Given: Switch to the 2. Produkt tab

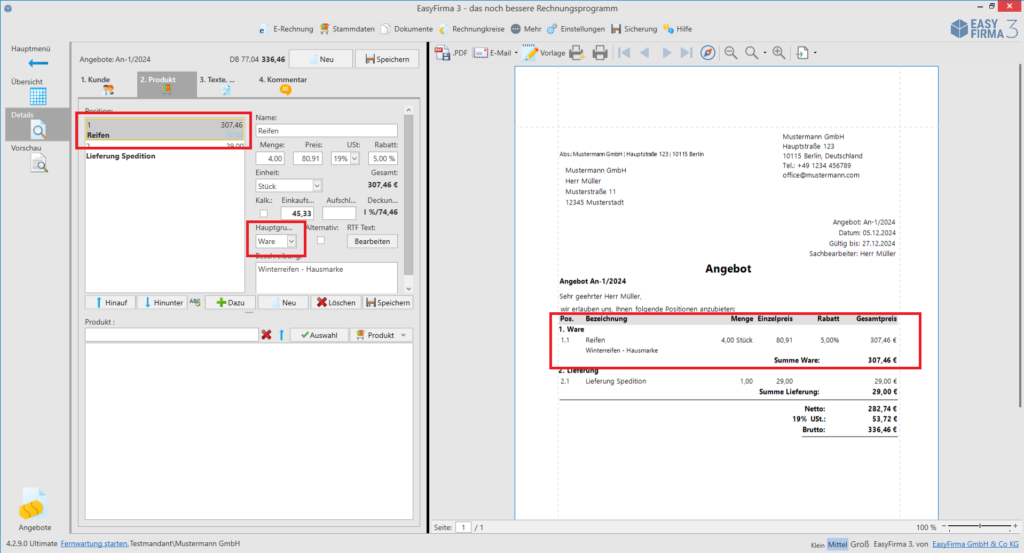Looking at the screenshot, I should point(167,85).
